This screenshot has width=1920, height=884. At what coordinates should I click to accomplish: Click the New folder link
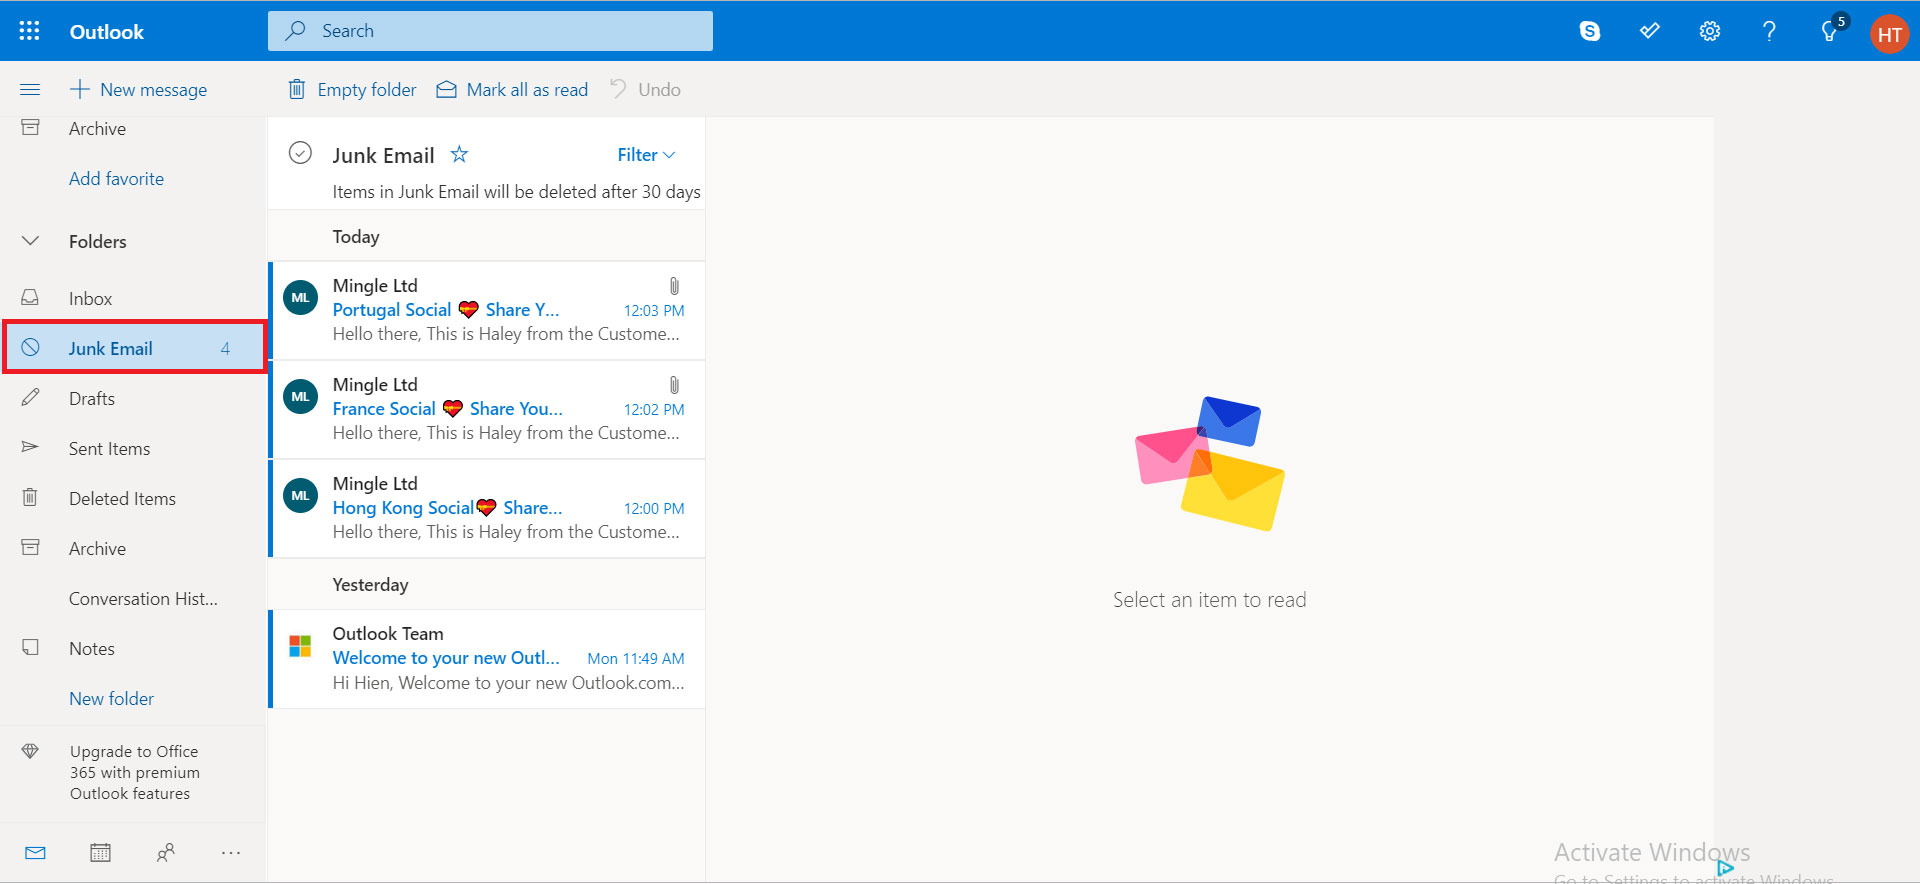[x=111, y=699]
